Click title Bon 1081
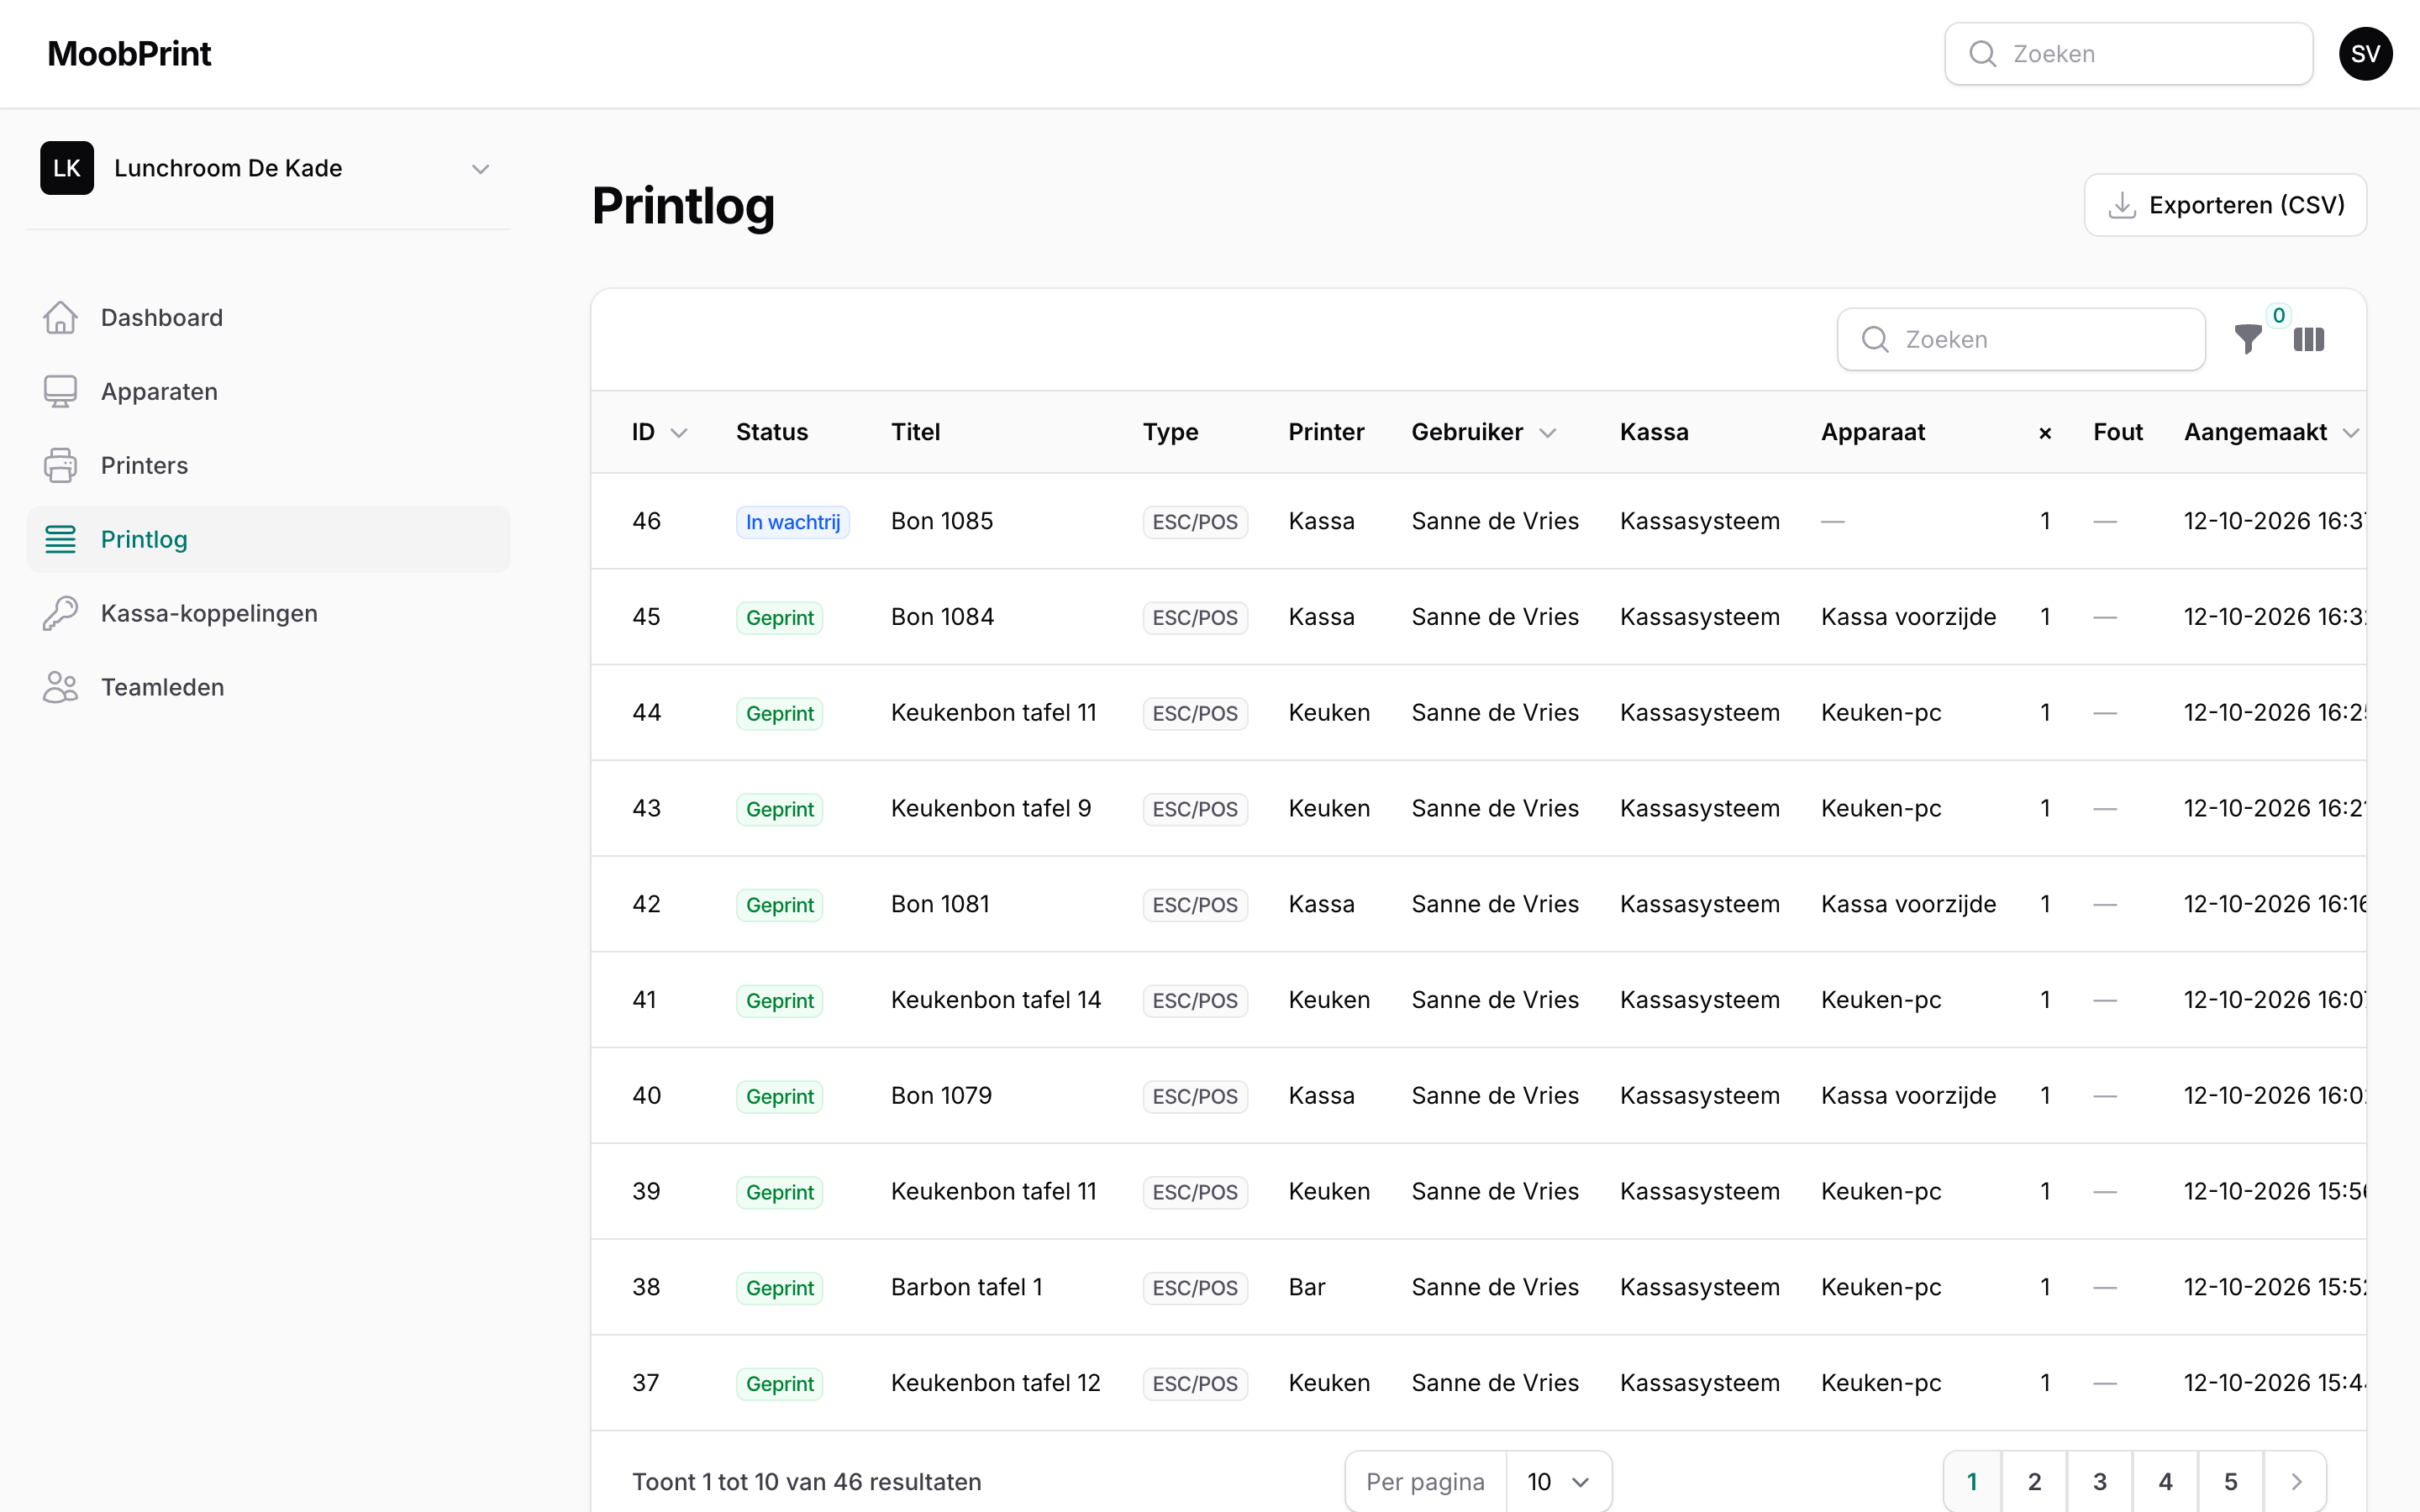Viewport: 2420px width, 1512px height. click(940, 904)
